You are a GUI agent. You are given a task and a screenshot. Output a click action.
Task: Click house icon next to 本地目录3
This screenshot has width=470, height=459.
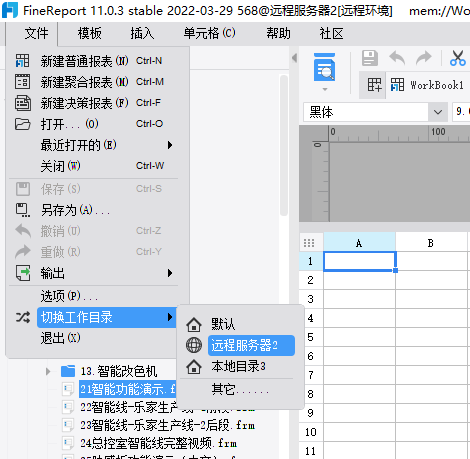pyautogui.click(x=194, y=367)
